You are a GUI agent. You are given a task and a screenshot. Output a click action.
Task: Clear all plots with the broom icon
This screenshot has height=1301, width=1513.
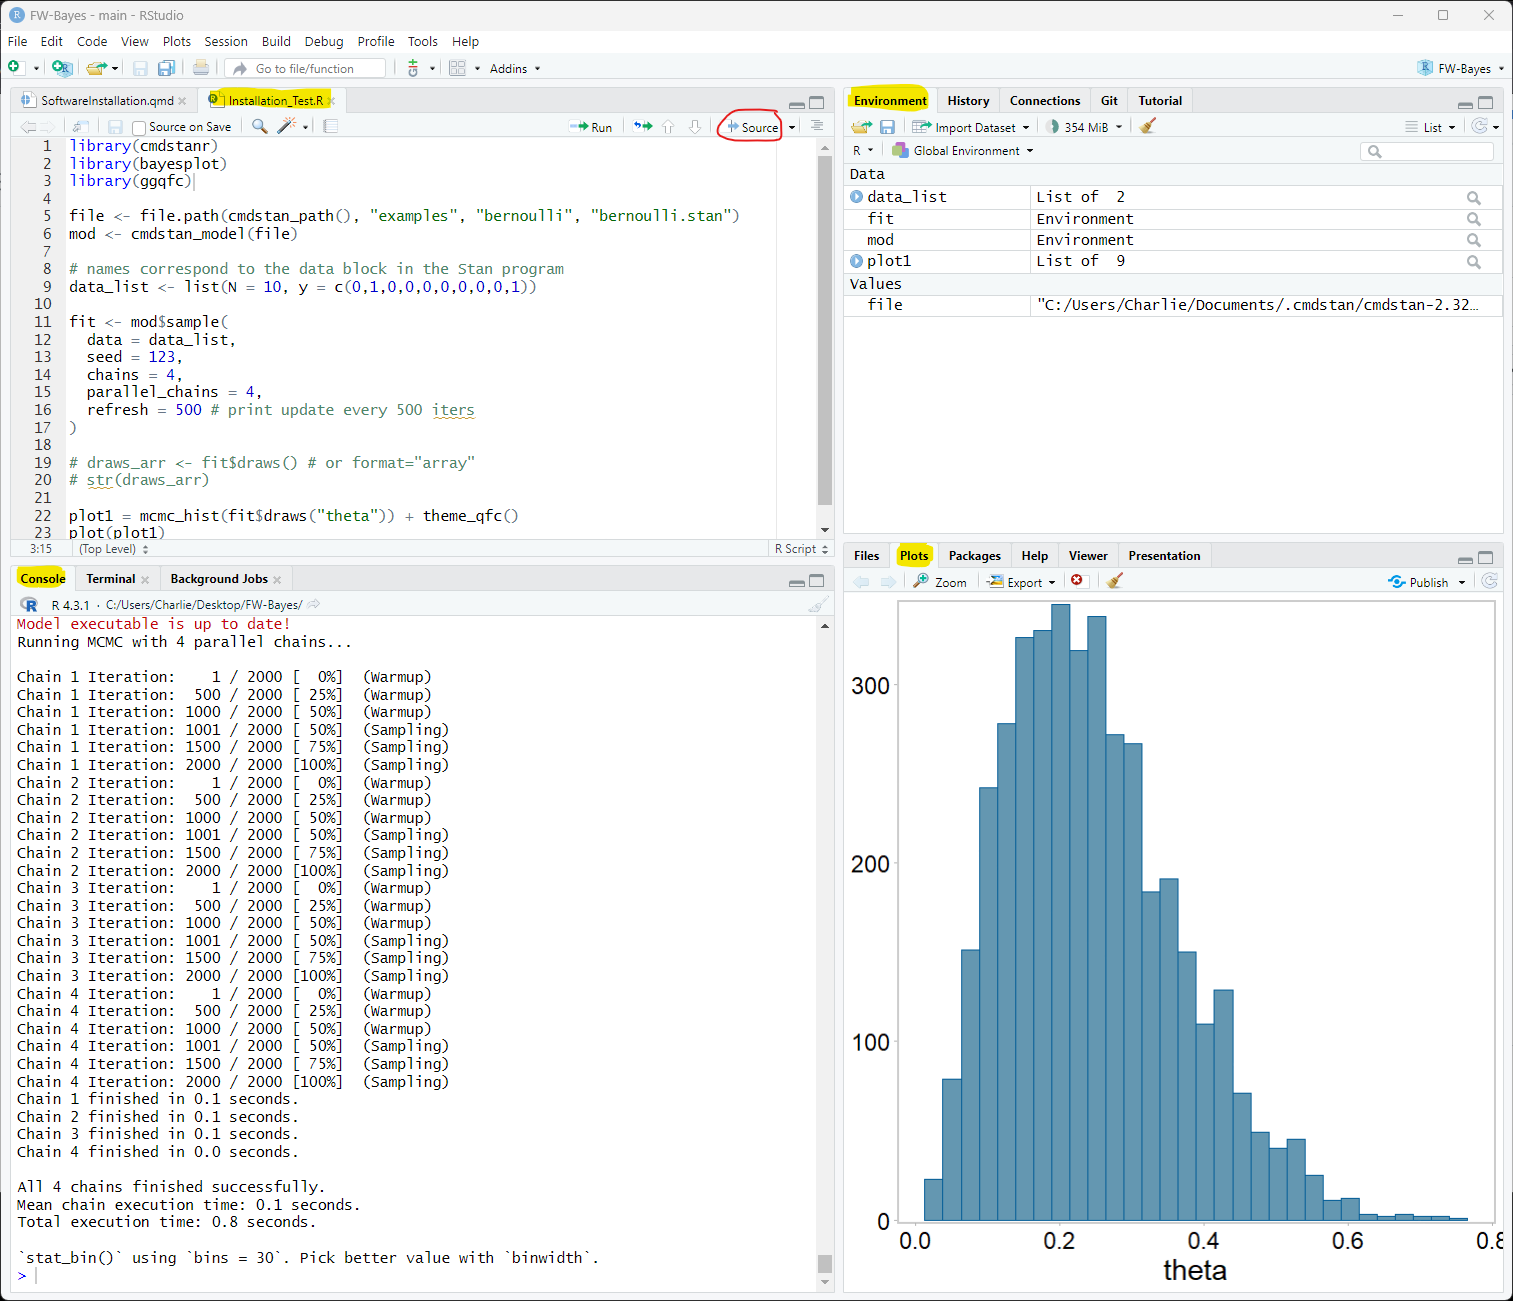1115,581
